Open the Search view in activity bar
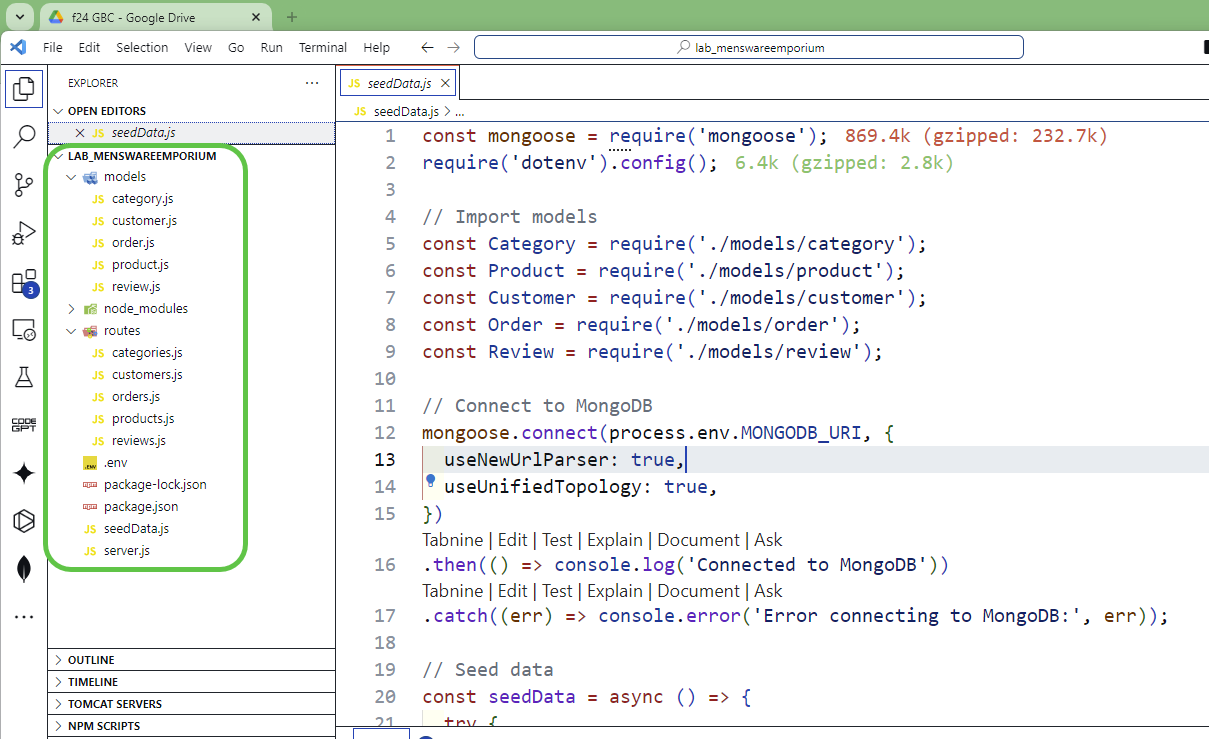The width and height of the screenshot is (1209, 739). pyautogui.click(x=24, y=136)
